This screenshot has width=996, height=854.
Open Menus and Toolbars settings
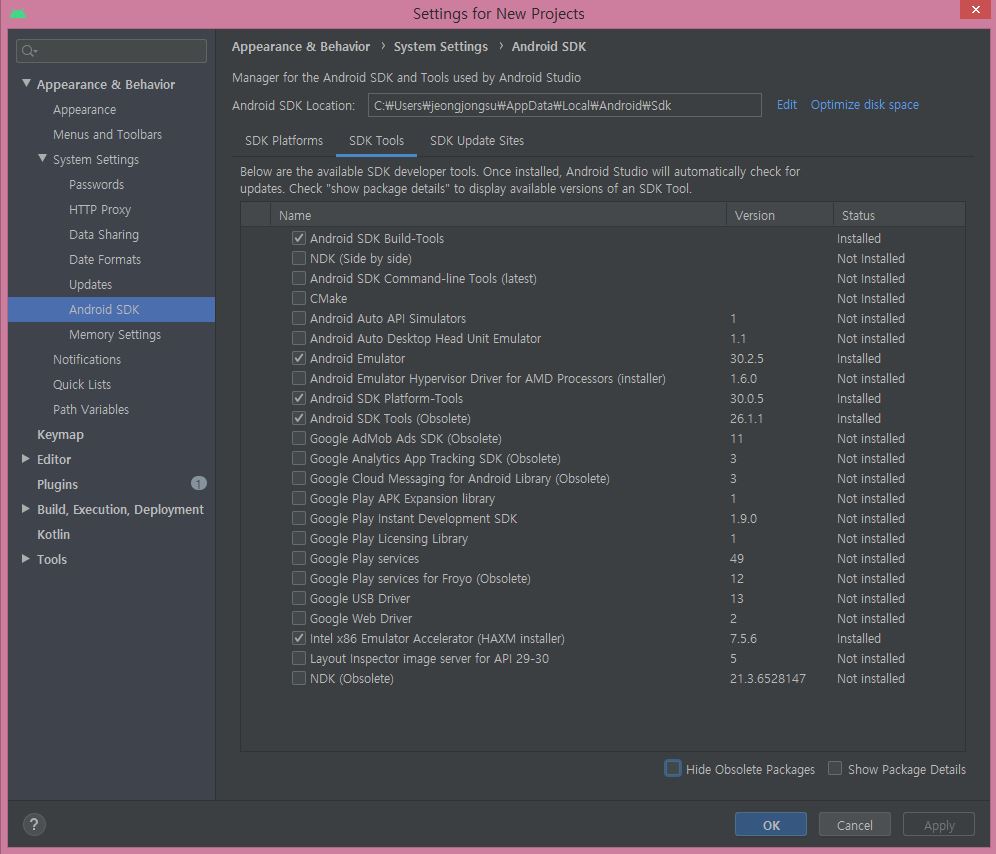tap(107, 134)
